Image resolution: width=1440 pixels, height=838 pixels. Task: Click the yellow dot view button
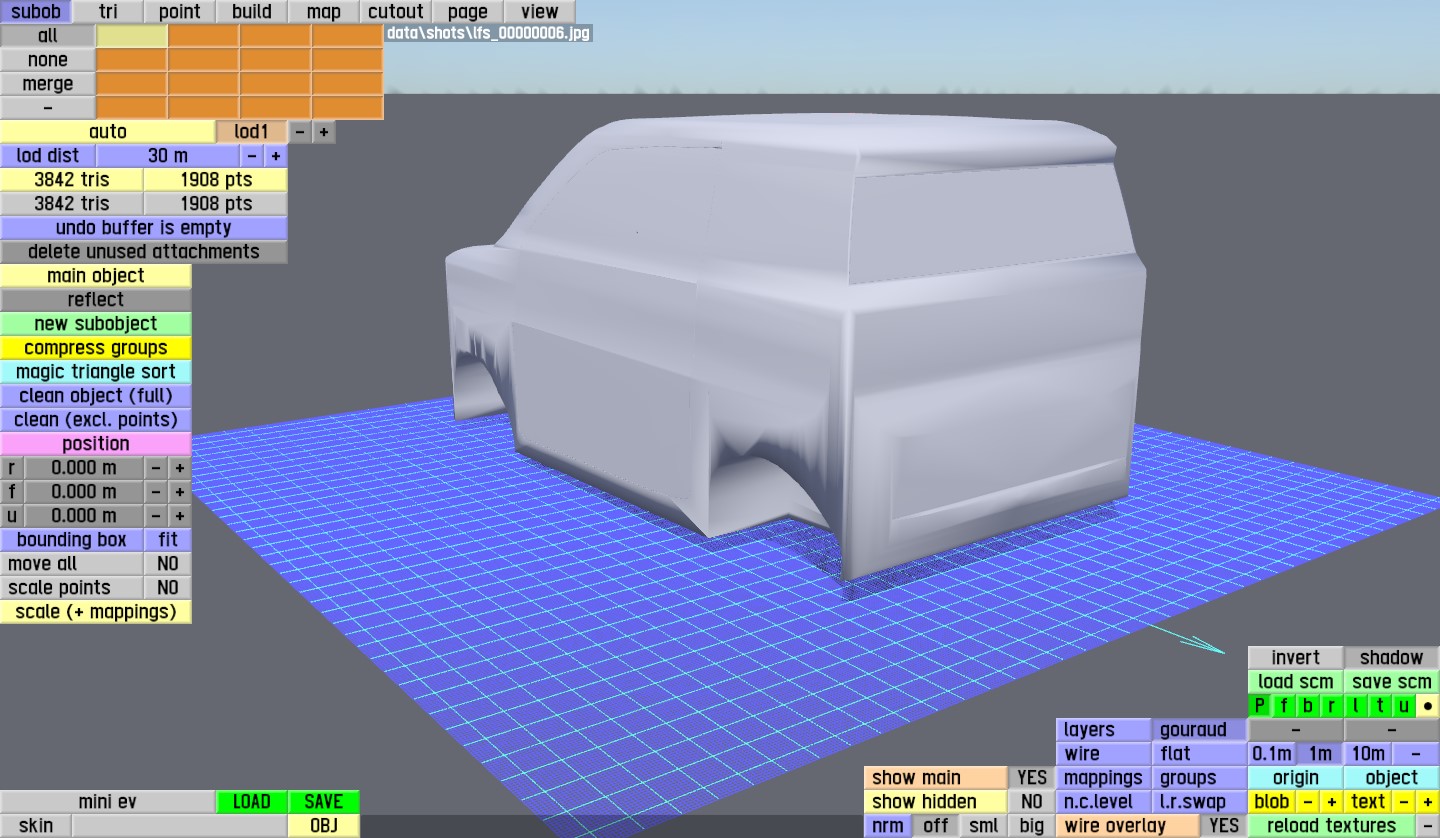pyautogui.click(x=1428, y=706)
